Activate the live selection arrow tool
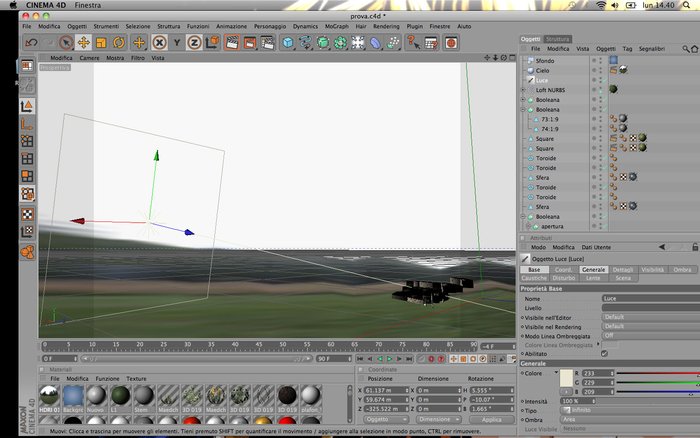 pyautogui.click(x=66, y=43)
